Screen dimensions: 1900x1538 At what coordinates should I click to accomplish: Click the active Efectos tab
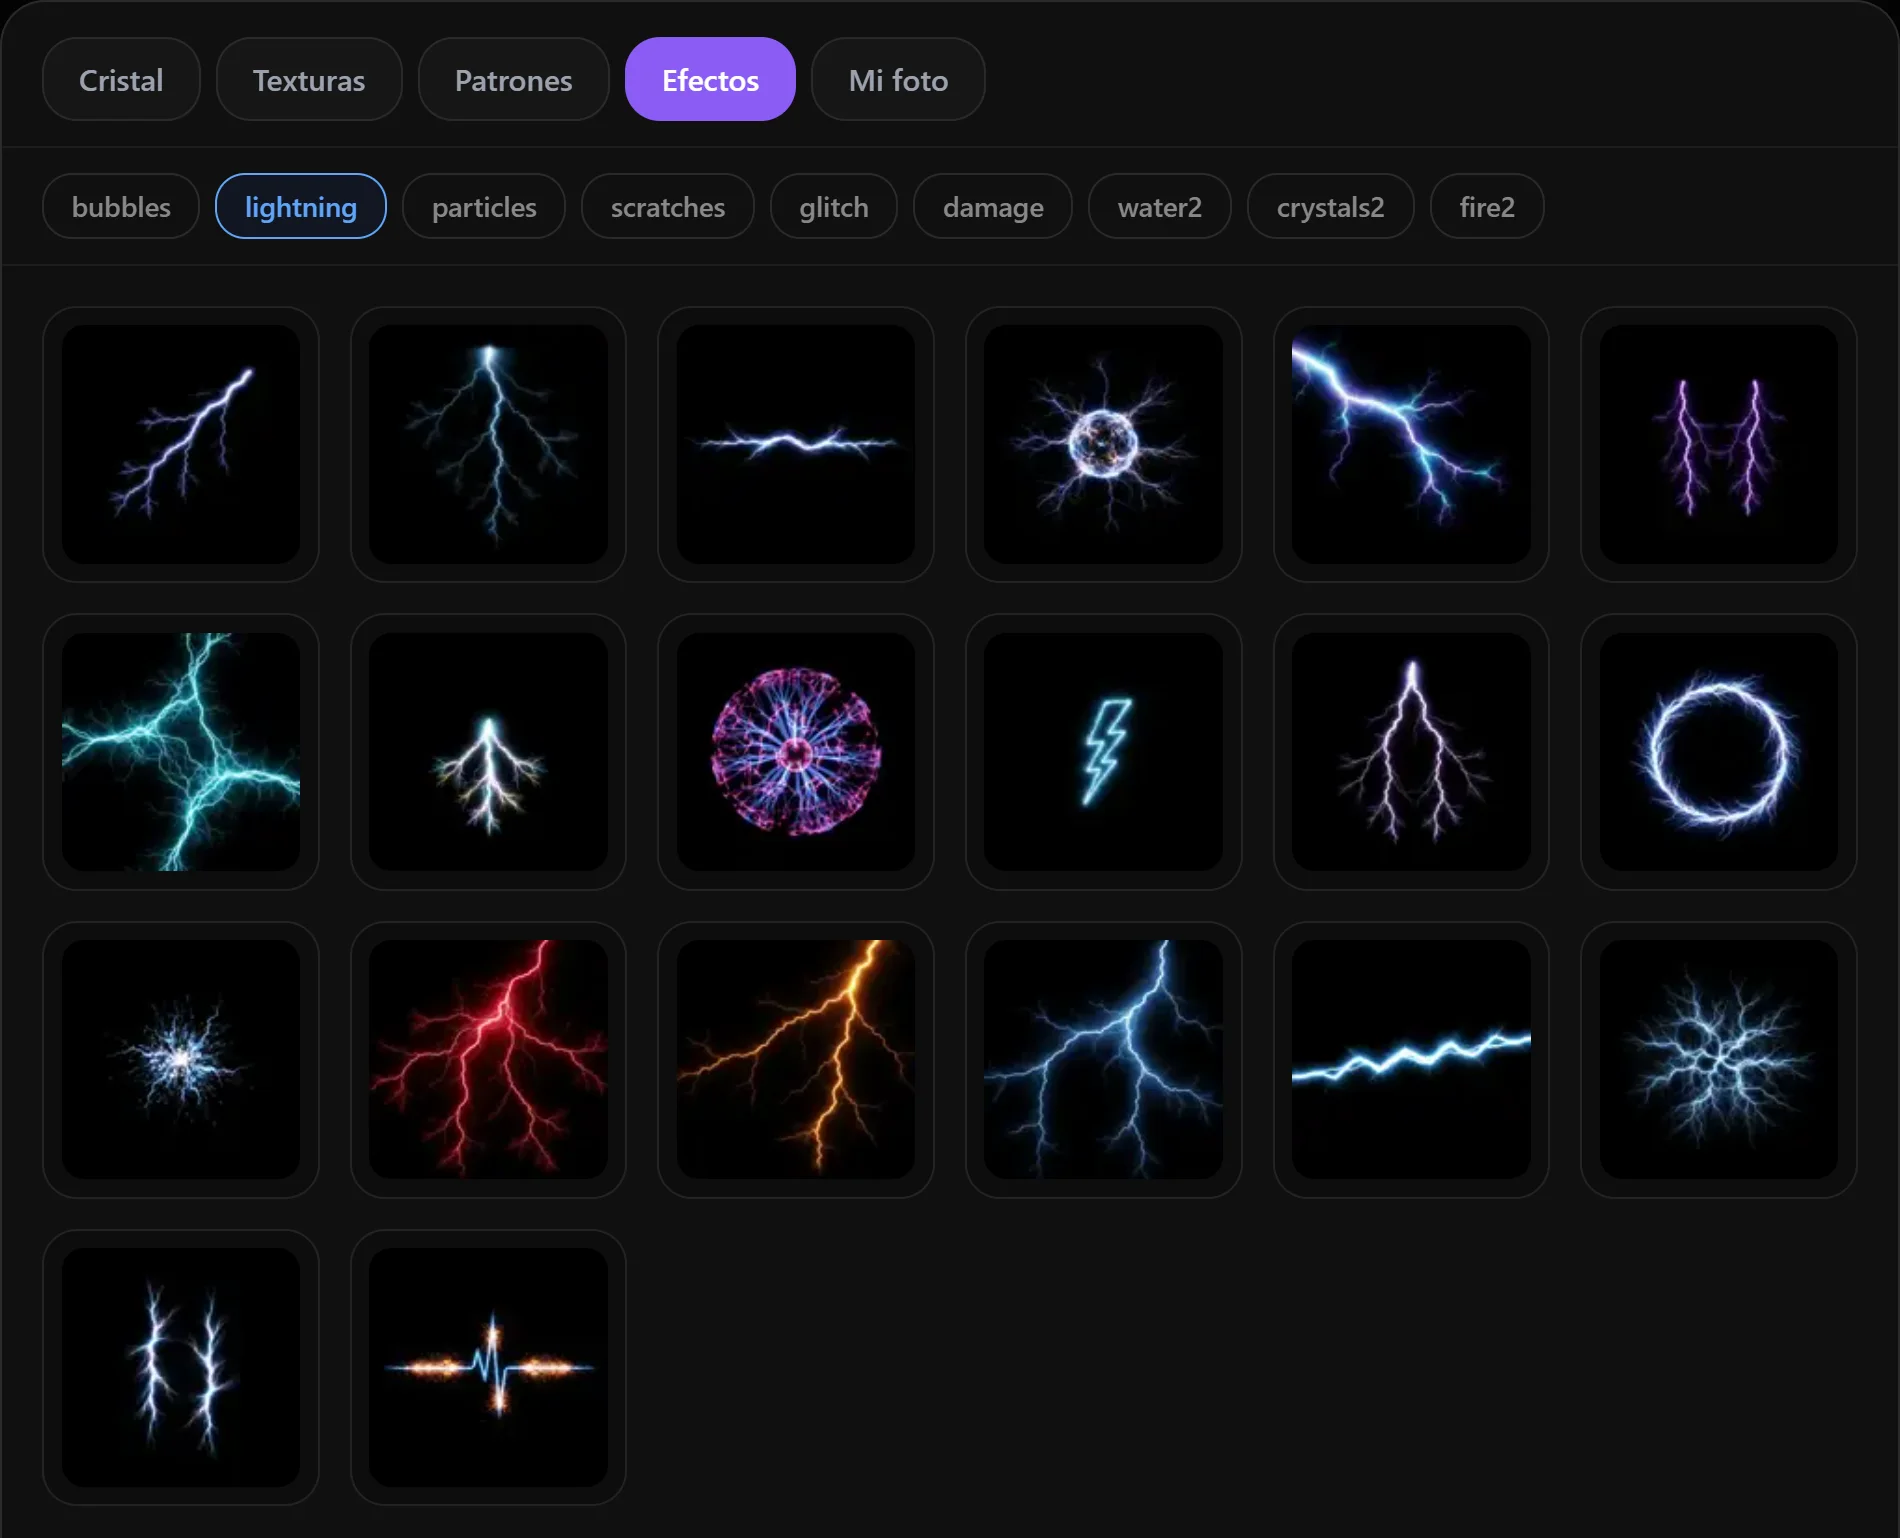[710, 80]
